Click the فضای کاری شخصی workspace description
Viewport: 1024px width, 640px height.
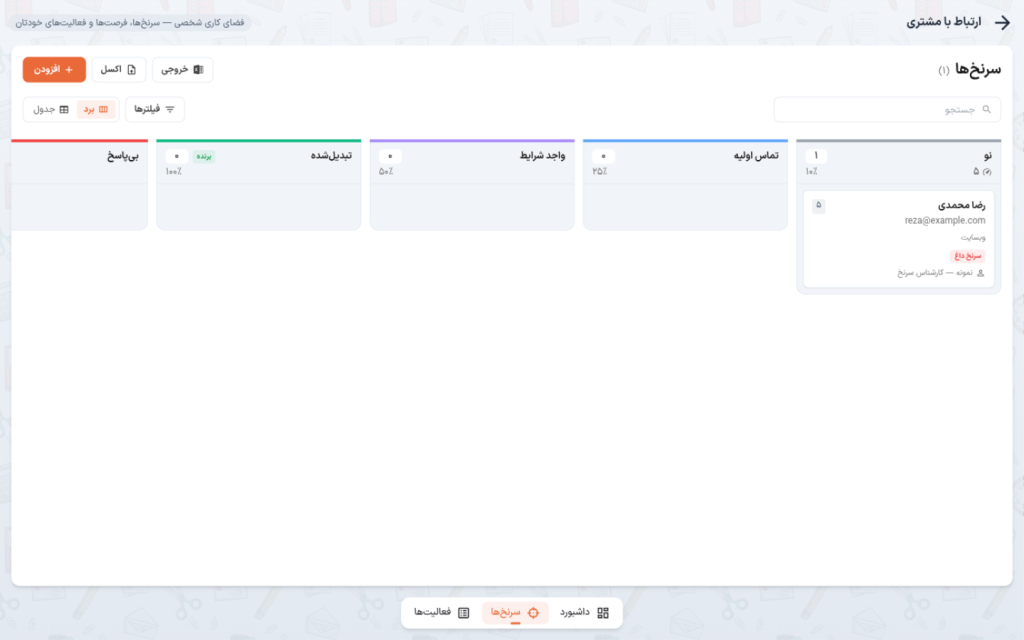coord(130,23)
